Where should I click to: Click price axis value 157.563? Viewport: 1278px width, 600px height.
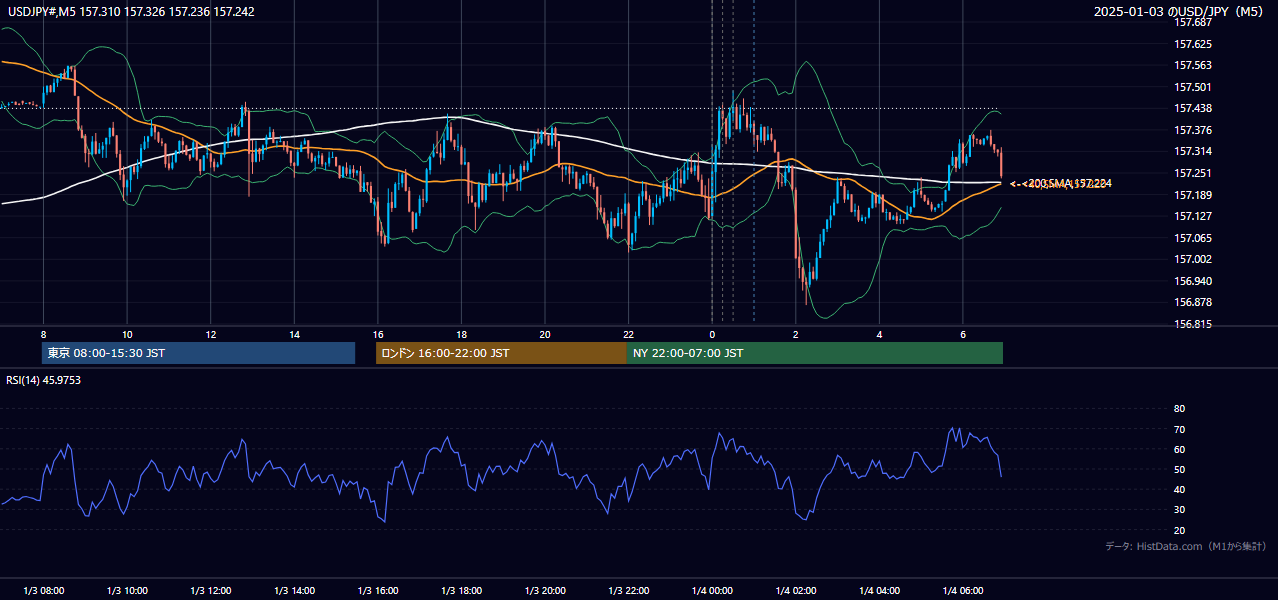tap(1193, 65)
